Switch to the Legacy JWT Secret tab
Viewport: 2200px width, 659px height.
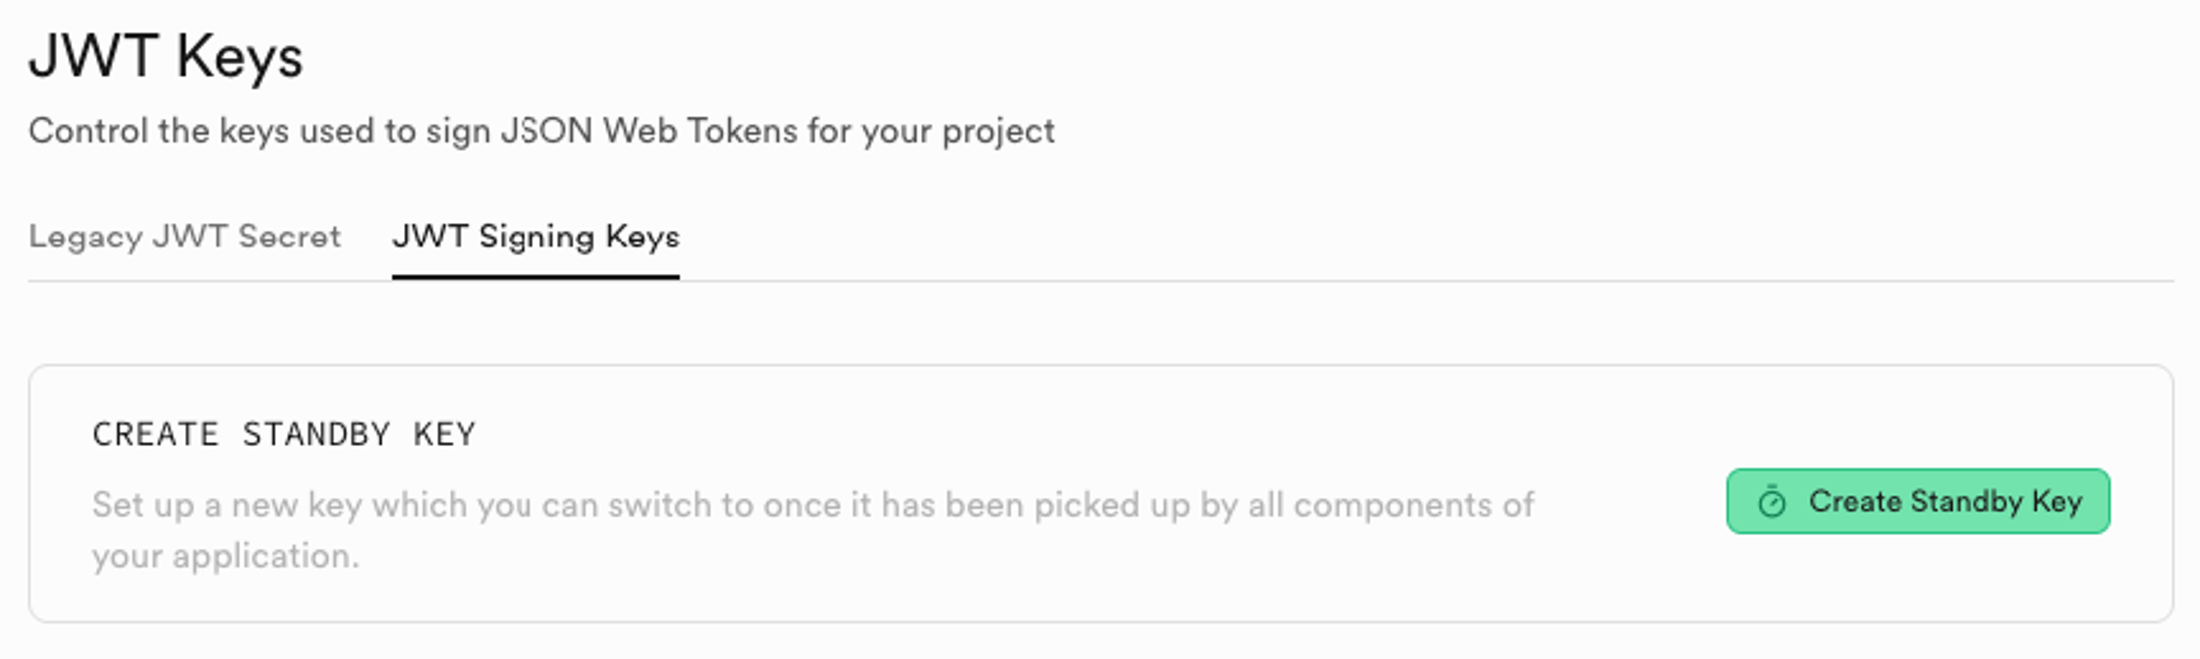[x=185, y=237]
